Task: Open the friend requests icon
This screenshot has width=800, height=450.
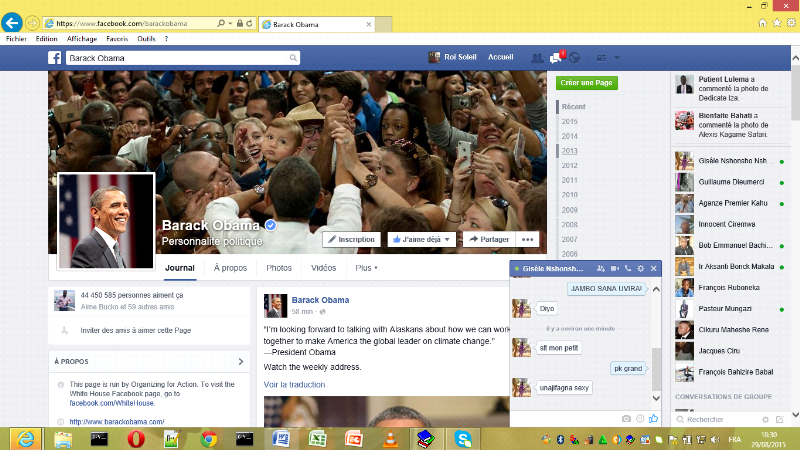Action: pyautogui.click(x=538, y=57)
